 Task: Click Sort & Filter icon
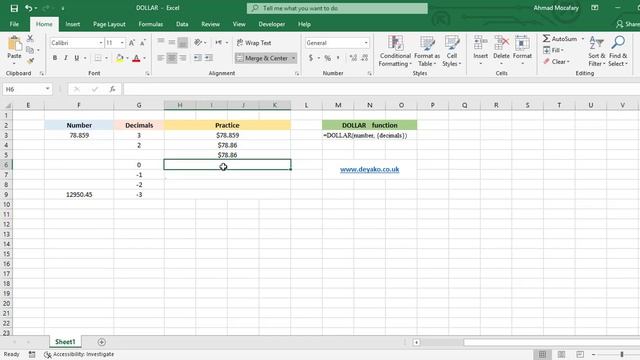pos(596,43)
